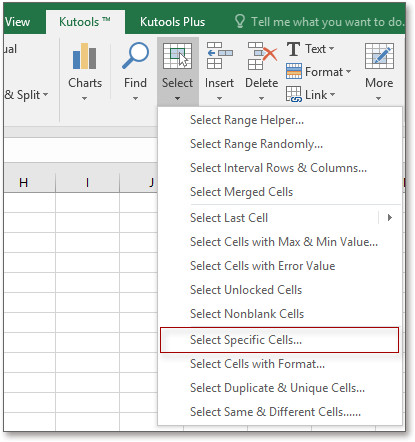415x442 pixels.
Task: Click the Insert rows icon
Action: tap(219, 56)
